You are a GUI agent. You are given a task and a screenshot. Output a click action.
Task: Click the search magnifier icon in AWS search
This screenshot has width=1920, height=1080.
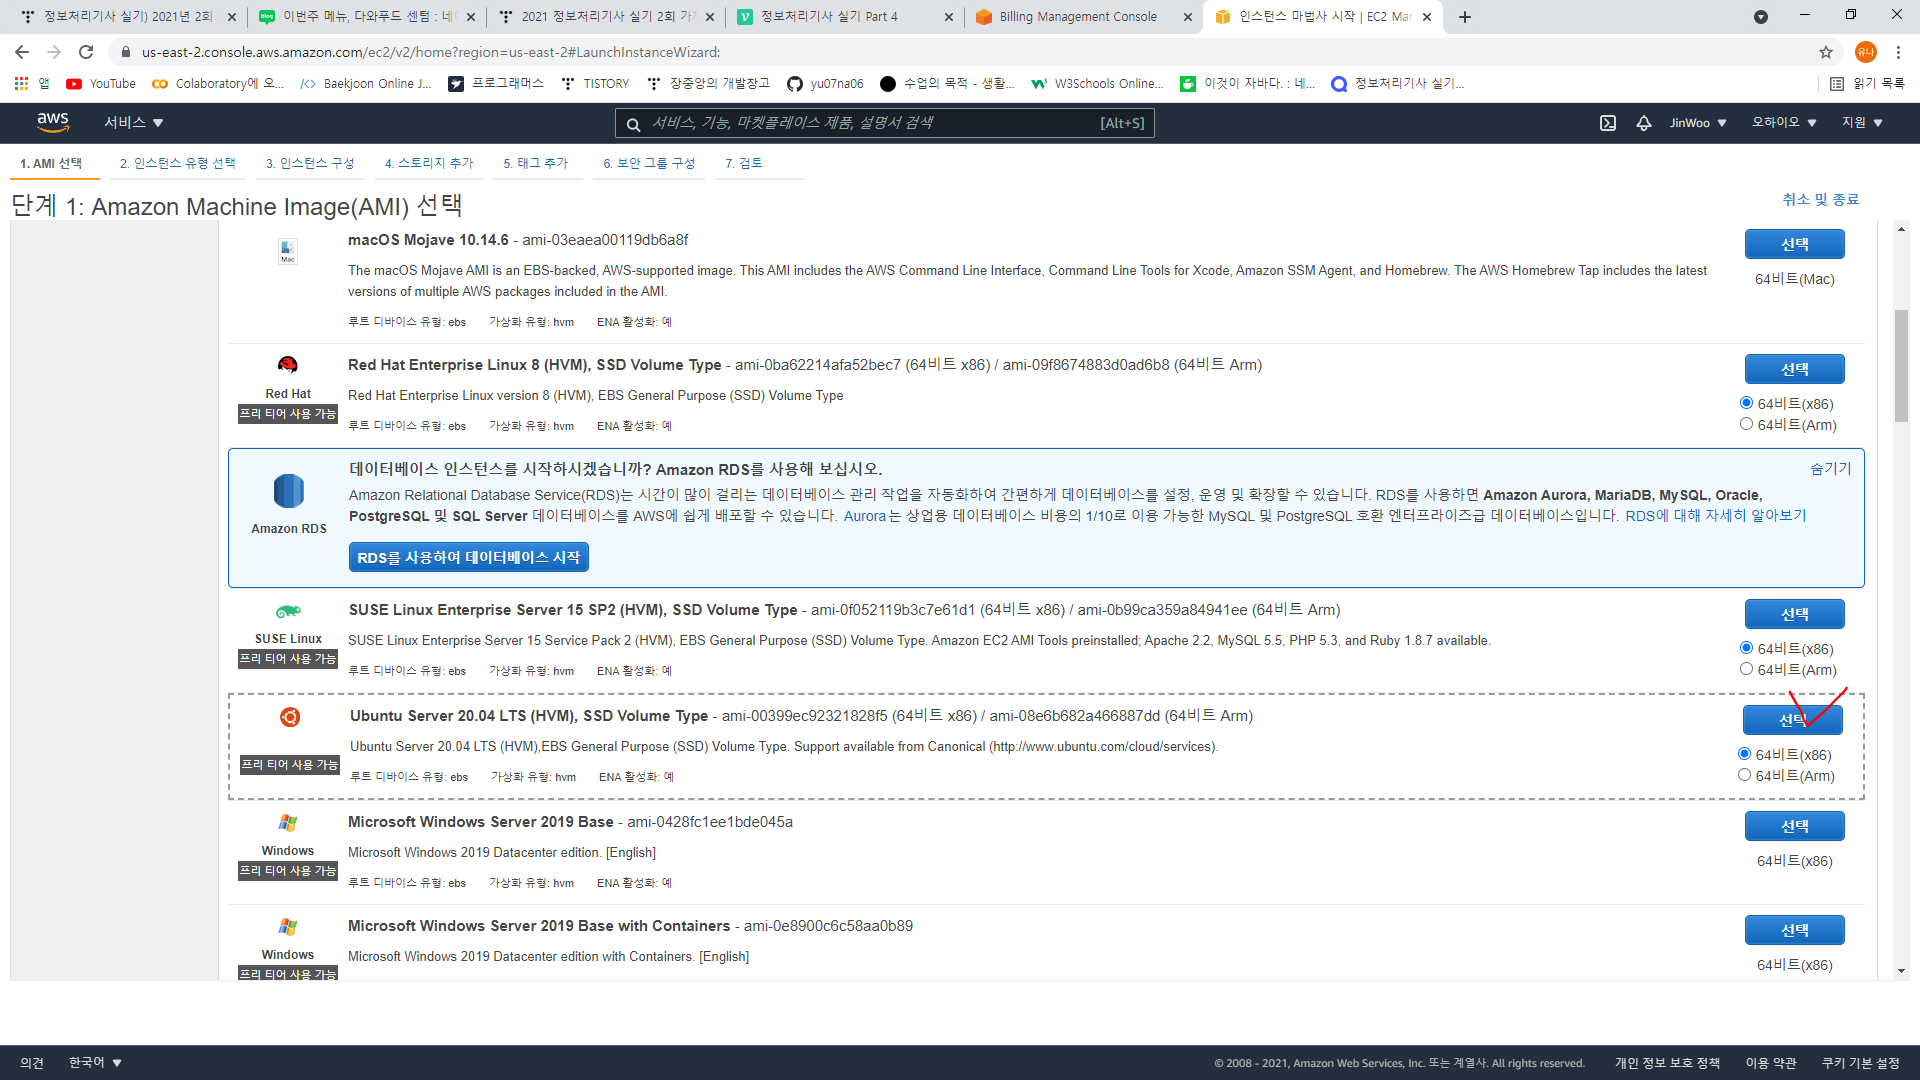(x=633, y=124)
